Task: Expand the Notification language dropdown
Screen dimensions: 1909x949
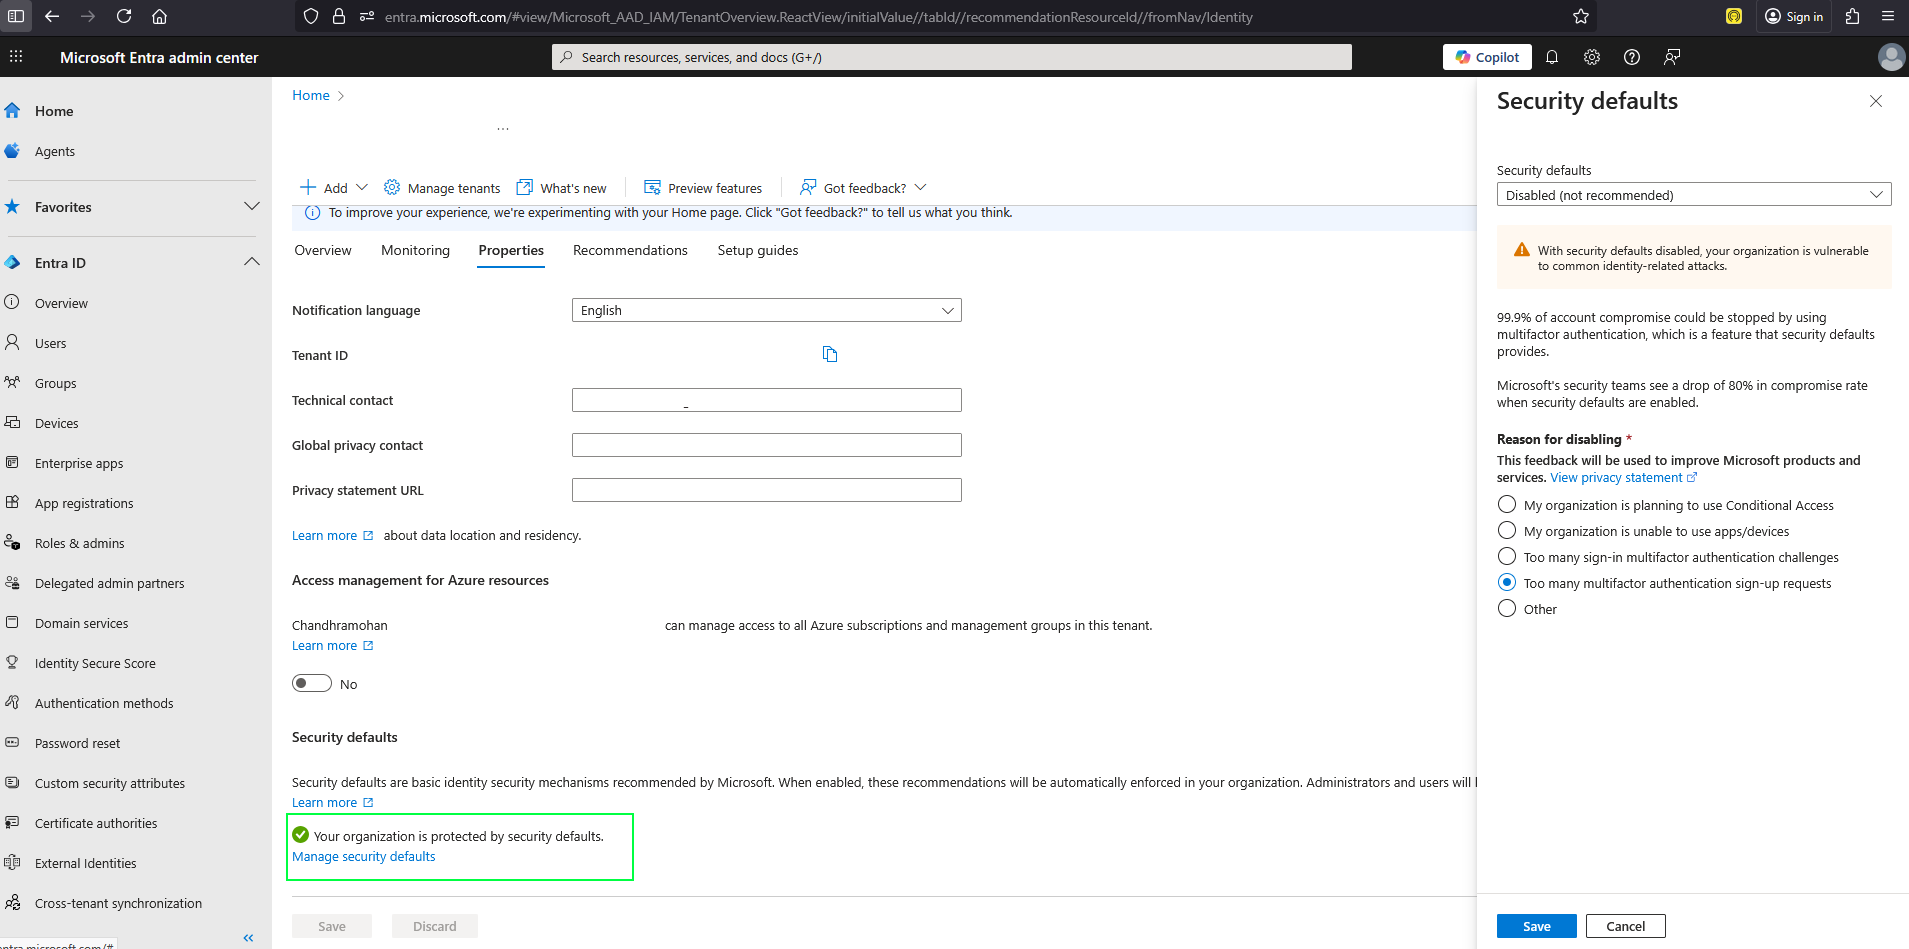Action: [x=766, y=310]
